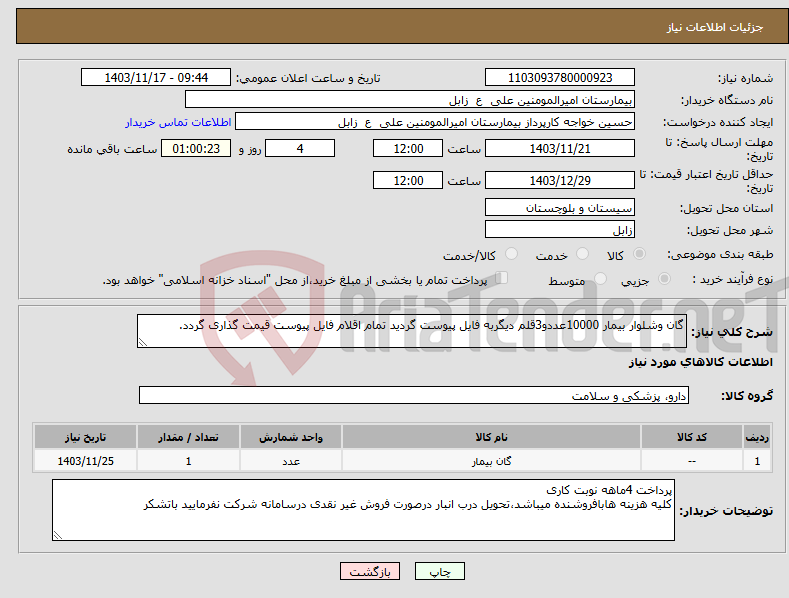The image size is (789, 598).
Task: Click the -- item code cell
Action: point(692,461)
